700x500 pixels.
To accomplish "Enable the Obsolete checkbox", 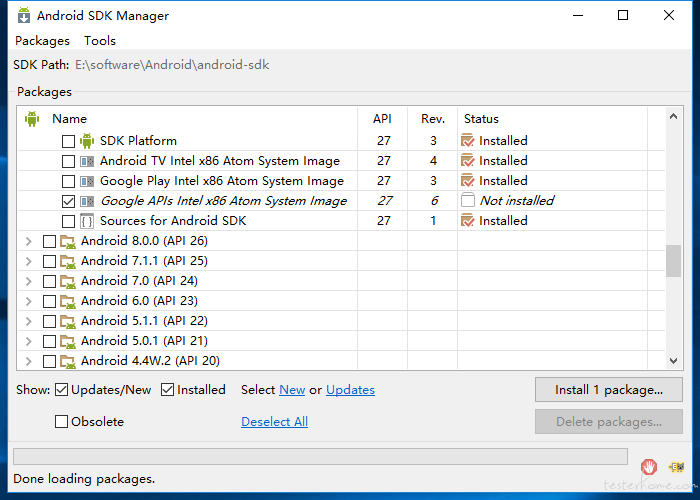I will click(x=61, y=421).
